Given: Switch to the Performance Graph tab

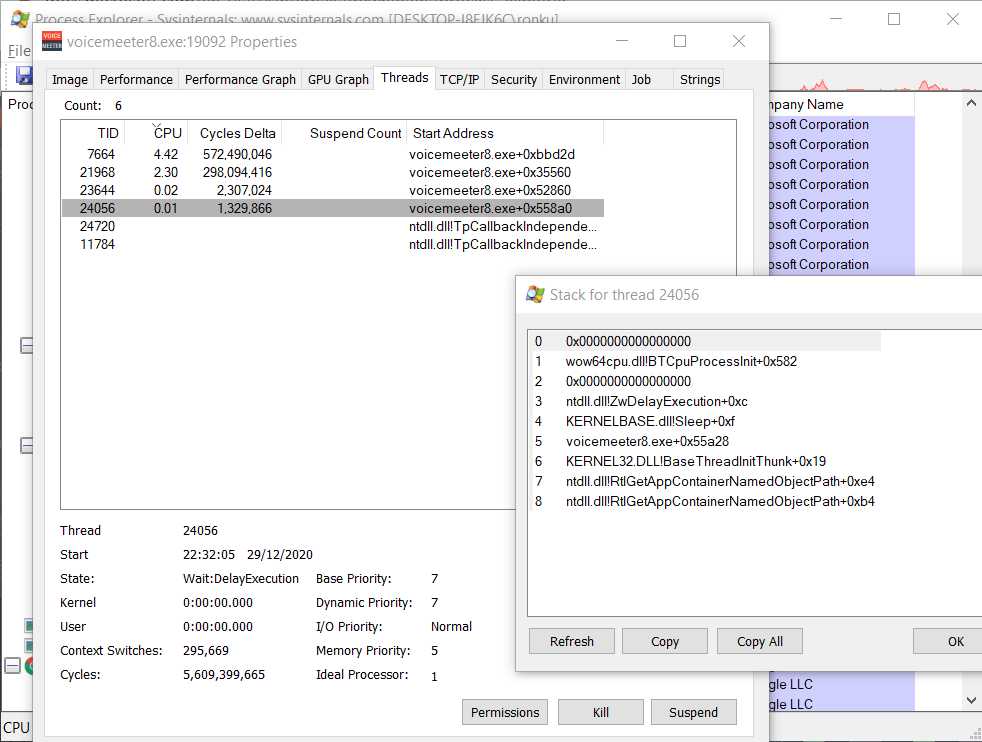Looking at the screenshot, I should (240, 79).
